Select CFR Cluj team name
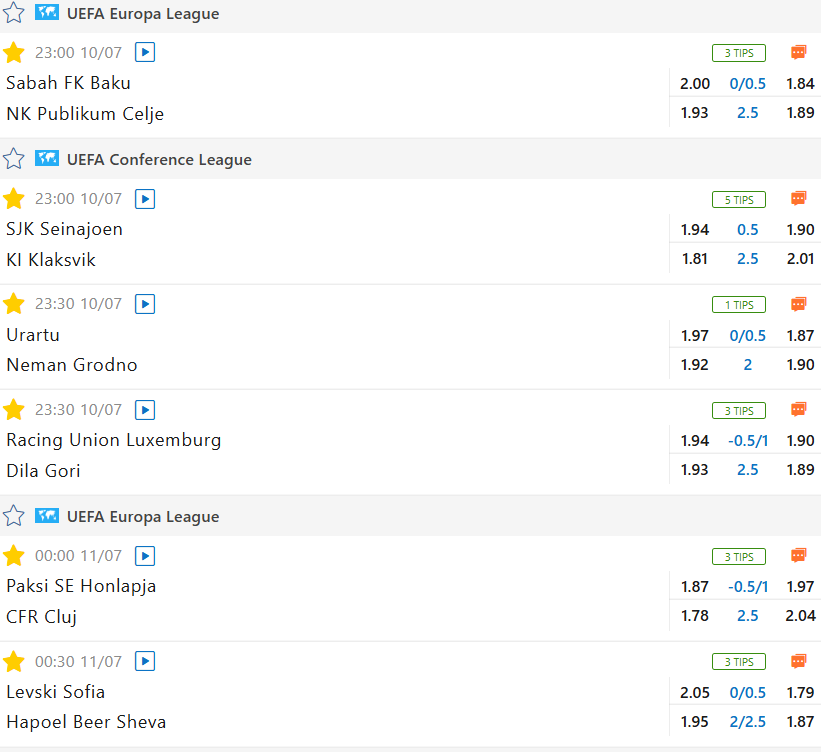The height and width of the screenshot is (752, 821). [42, 617]
